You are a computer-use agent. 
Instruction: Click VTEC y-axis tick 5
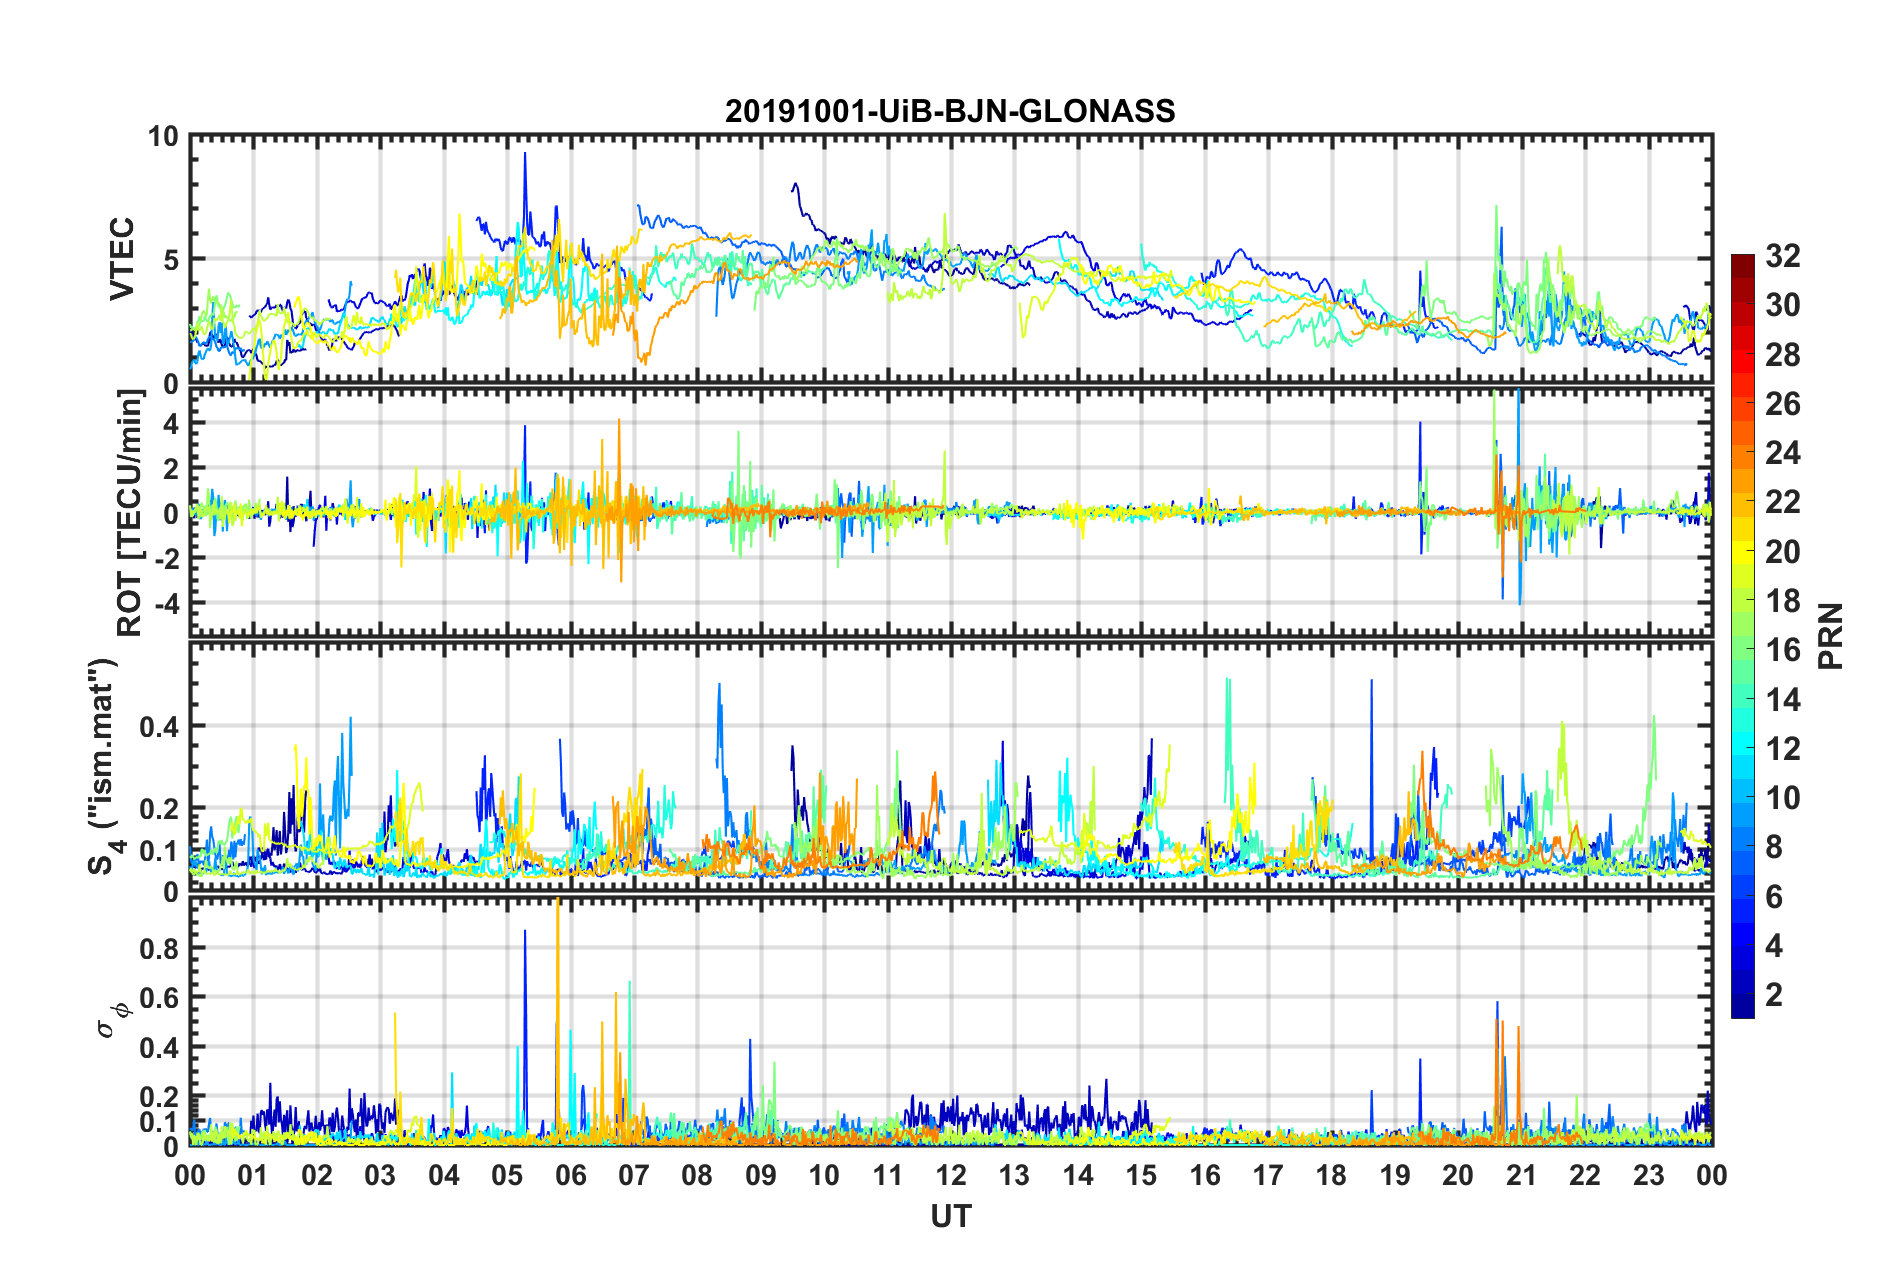171,260
